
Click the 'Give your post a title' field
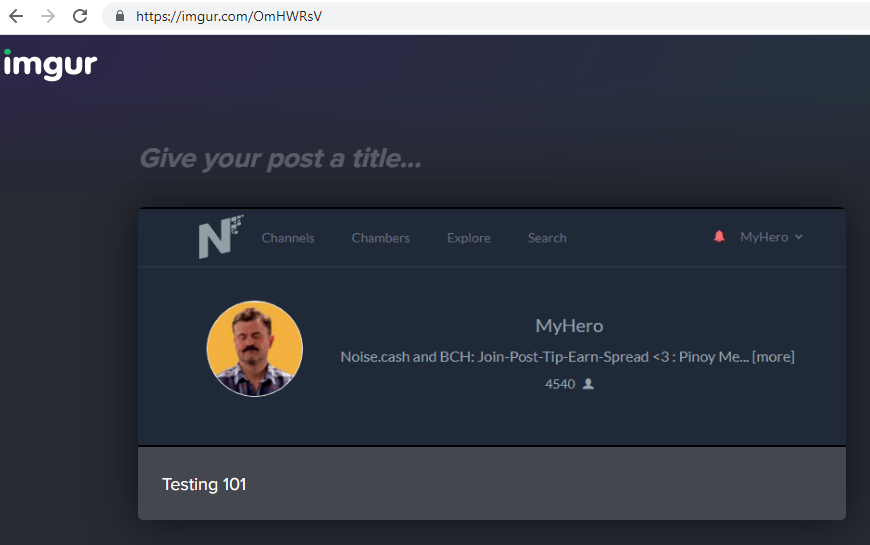(x=280, y=158)
